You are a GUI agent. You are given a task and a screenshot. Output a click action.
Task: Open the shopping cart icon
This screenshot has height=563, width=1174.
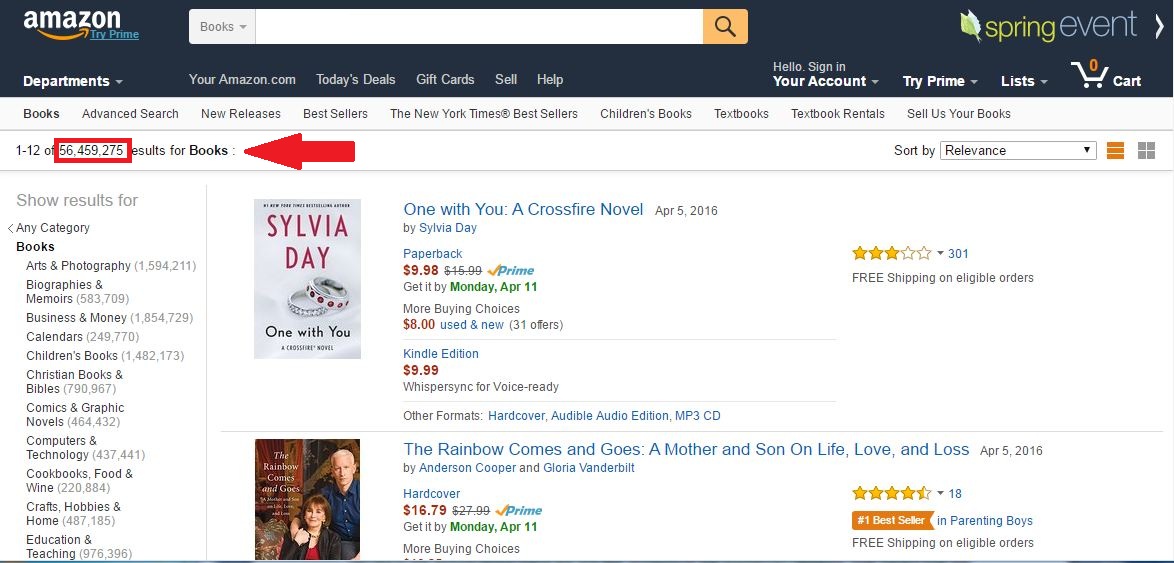point(1104,76)
